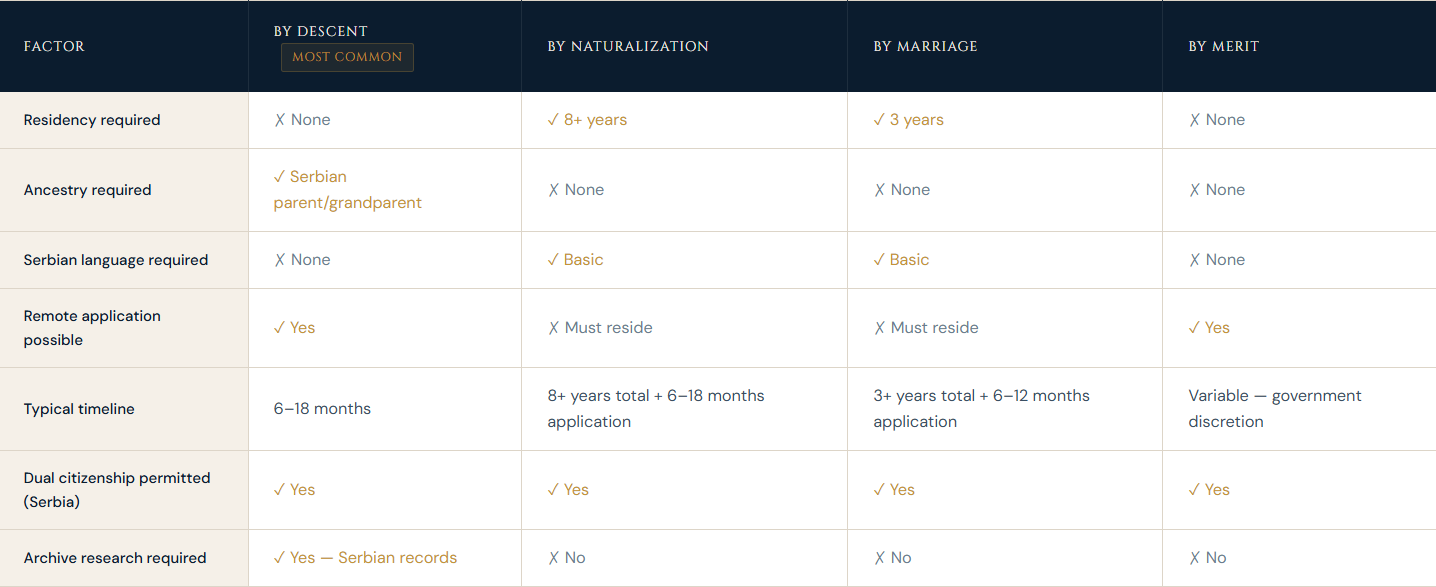Click checkmark beside Serbian parent/grandparent
This screenshot has height=587, width=1436.
pyautogui.click(x=279, y=177)
